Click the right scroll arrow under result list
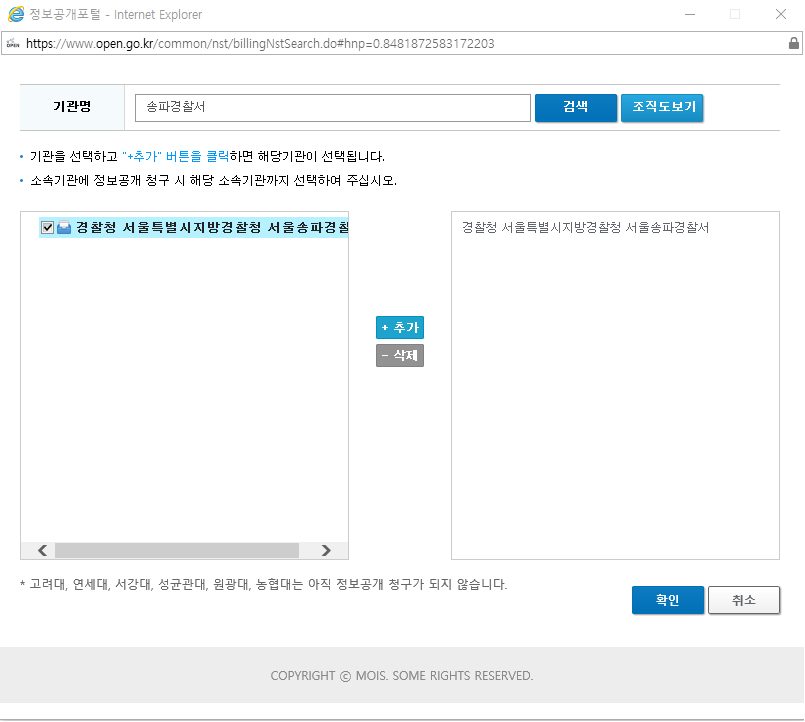The width and height of the screenshot is (805, 722). 326,550
